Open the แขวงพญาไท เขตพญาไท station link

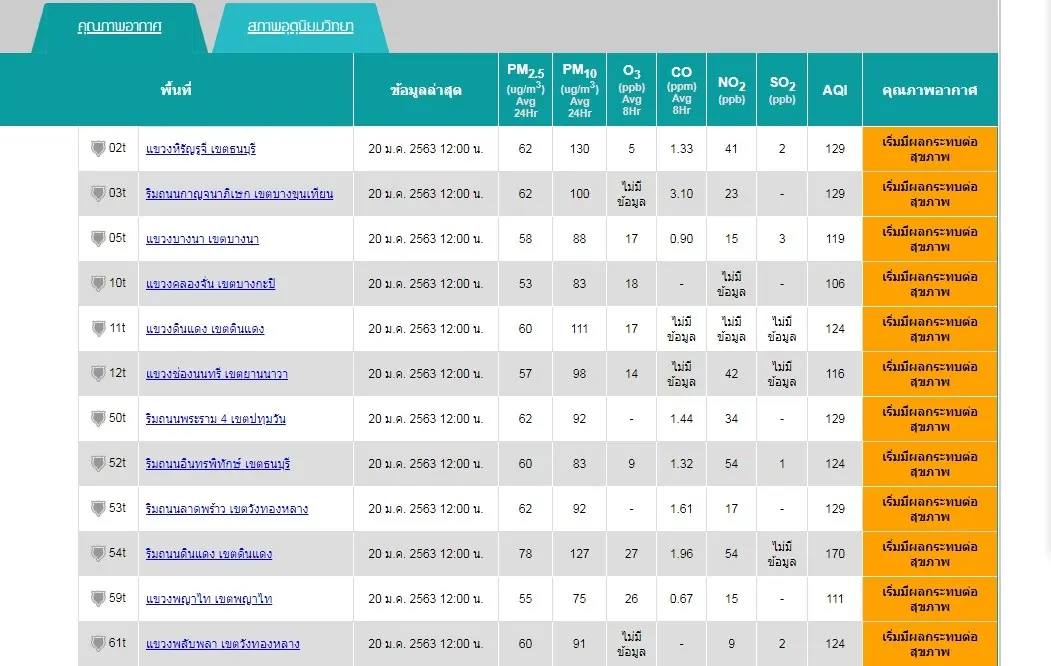208,599
